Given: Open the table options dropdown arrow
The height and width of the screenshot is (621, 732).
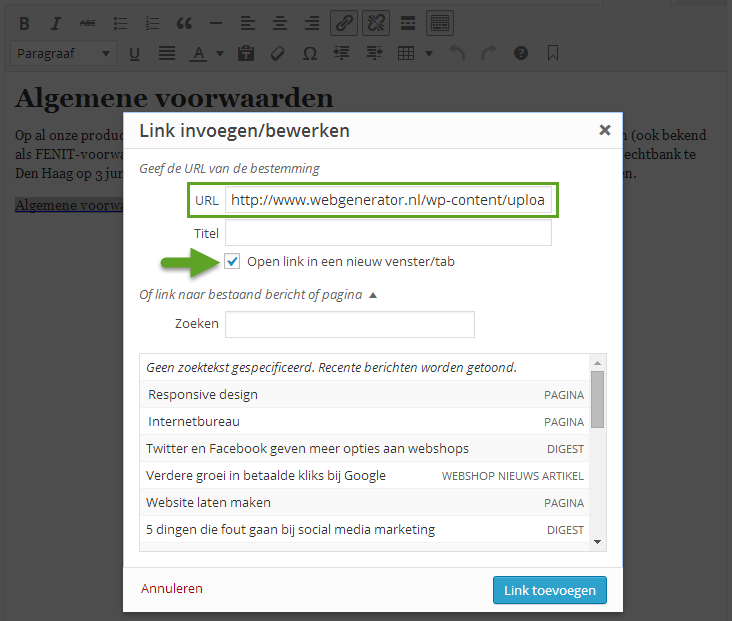Looking at the screenshot, I should [429, 54].
